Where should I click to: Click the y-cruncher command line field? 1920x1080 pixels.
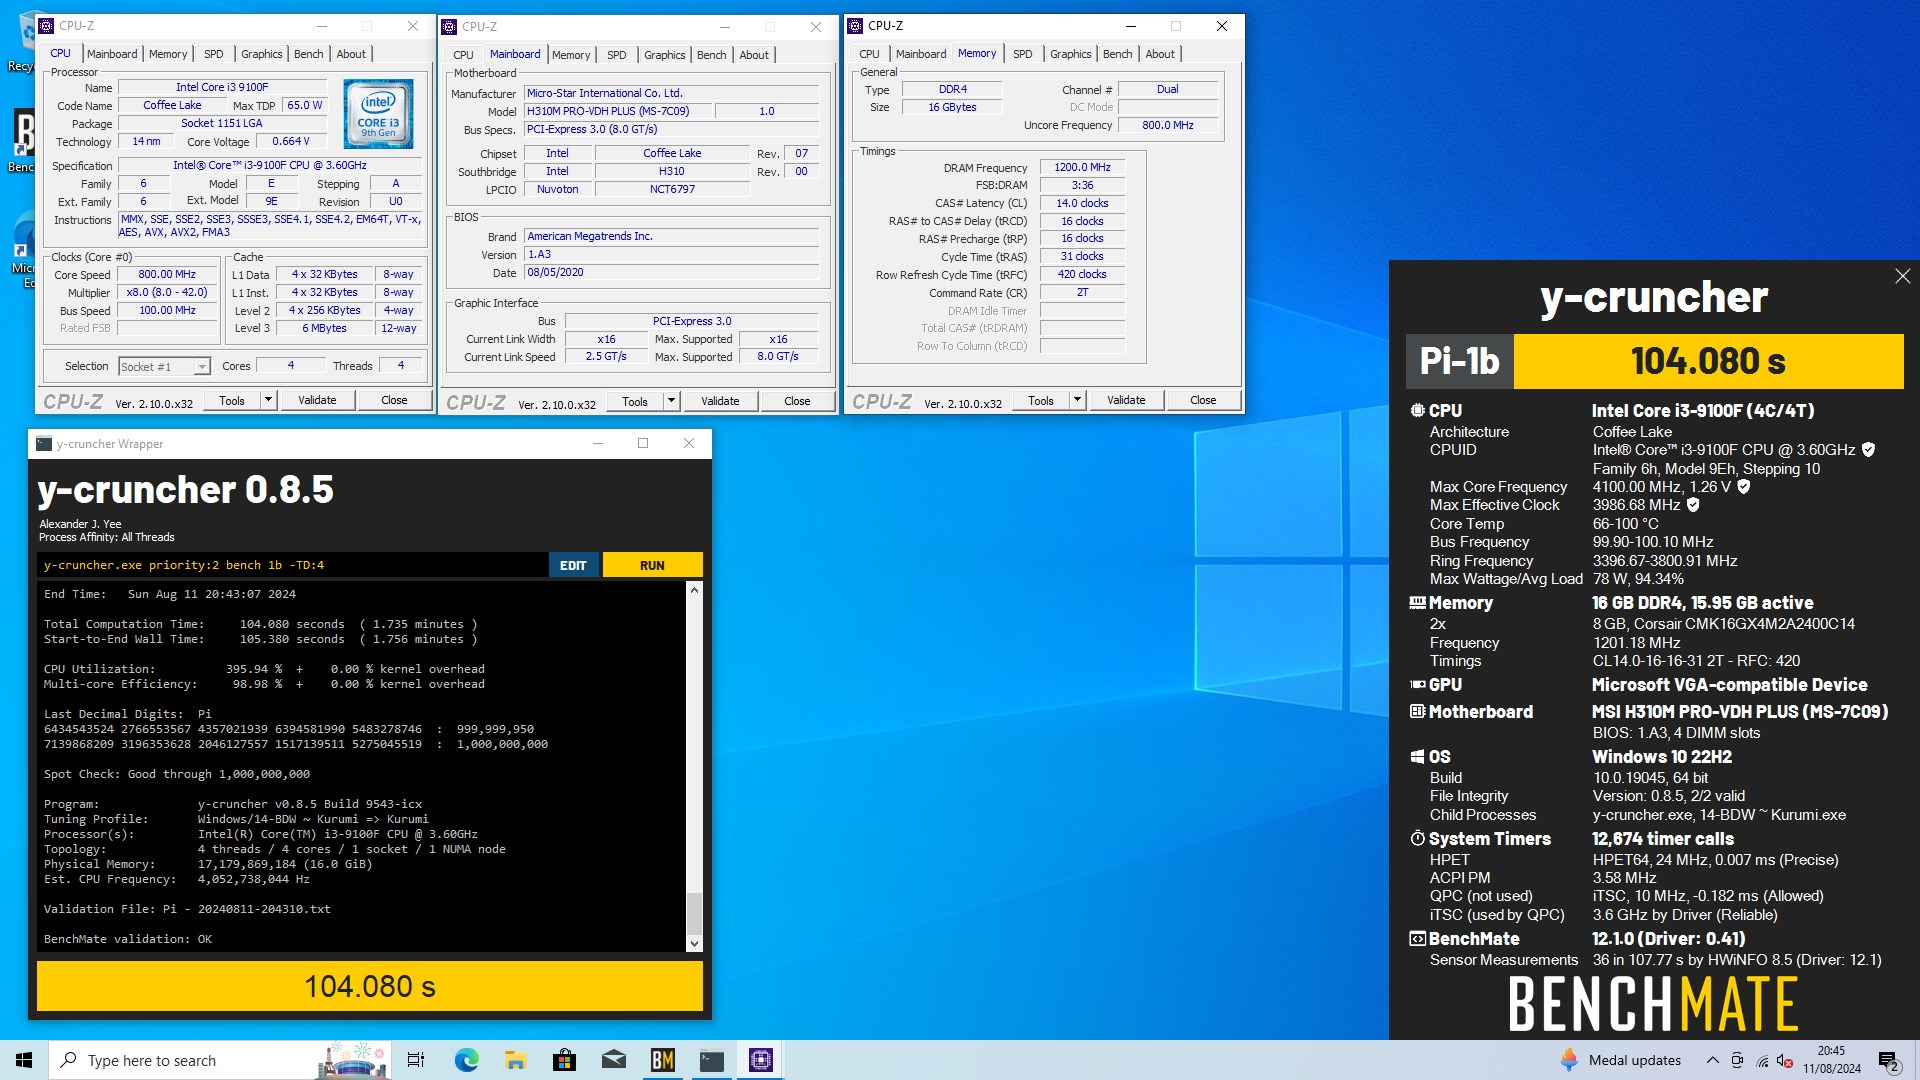tap(292, 565)
